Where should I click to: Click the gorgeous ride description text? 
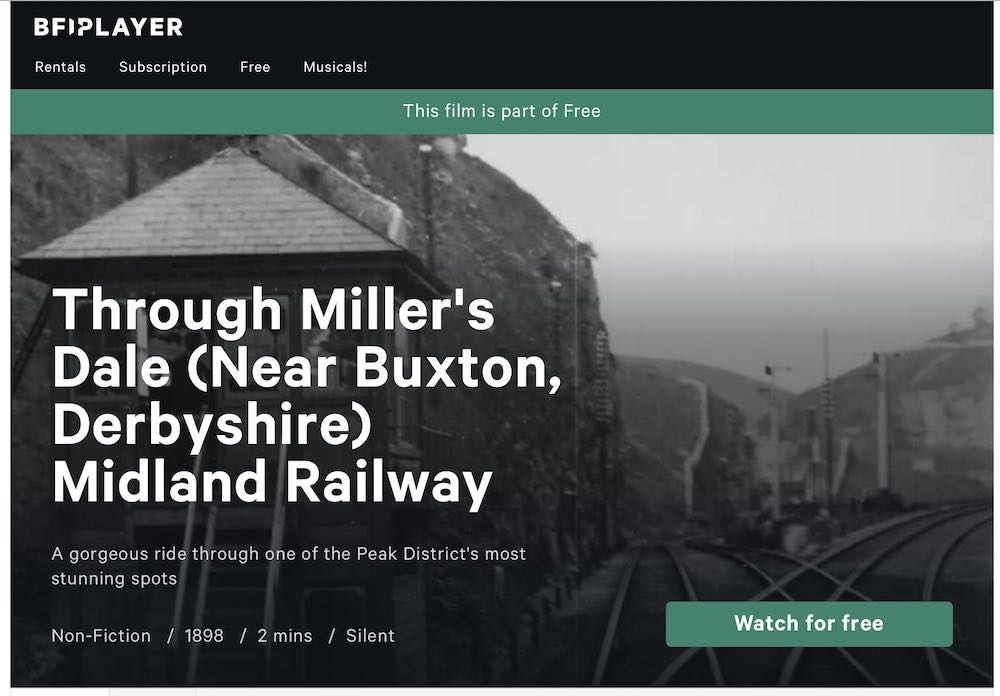(288, 566)
